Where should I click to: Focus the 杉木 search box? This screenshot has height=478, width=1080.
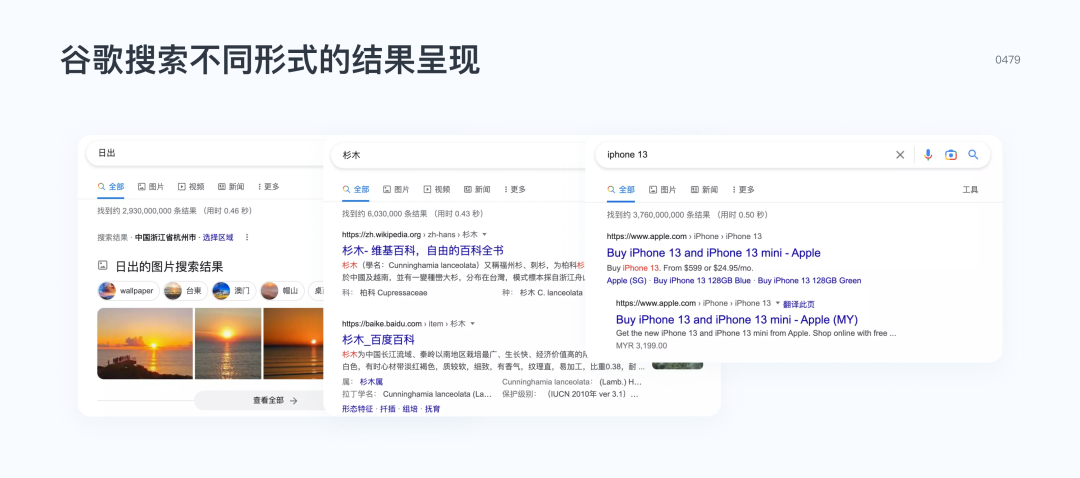coord(459,156)
